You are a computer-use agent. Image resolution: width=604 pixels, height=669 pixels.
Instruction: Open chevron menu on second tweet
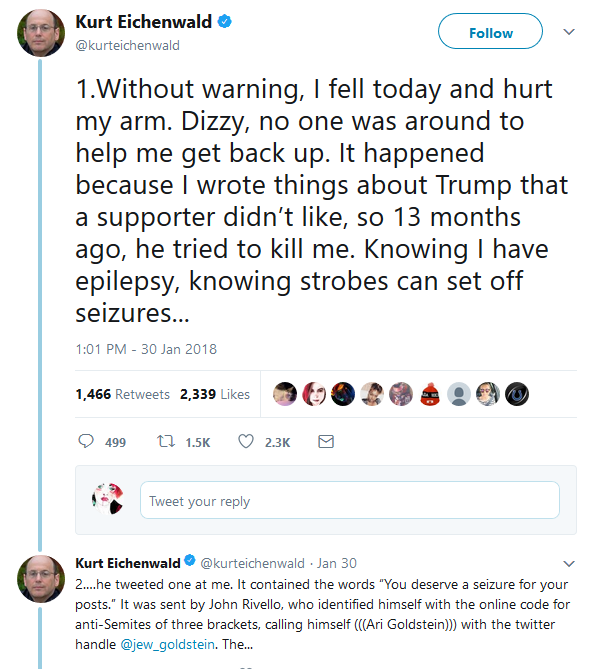tap(569, 564)
